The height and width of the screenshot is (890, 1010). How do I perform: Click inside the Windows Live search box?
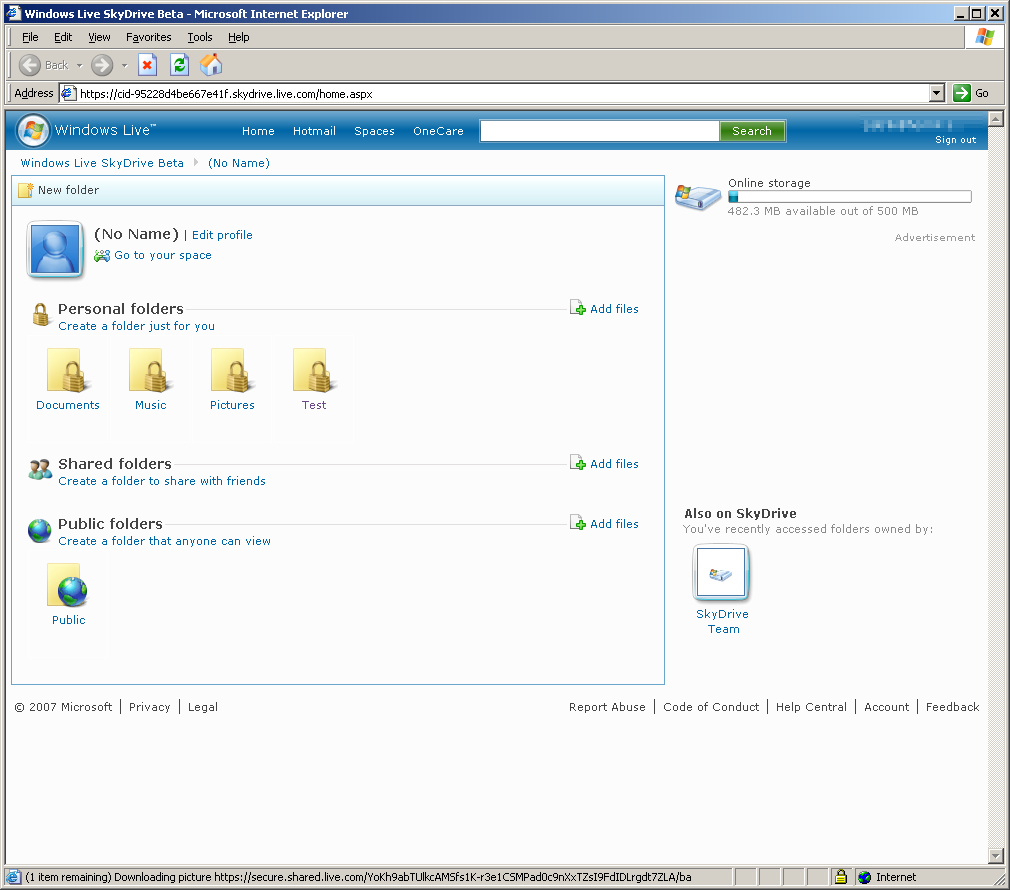pos(600,131)
